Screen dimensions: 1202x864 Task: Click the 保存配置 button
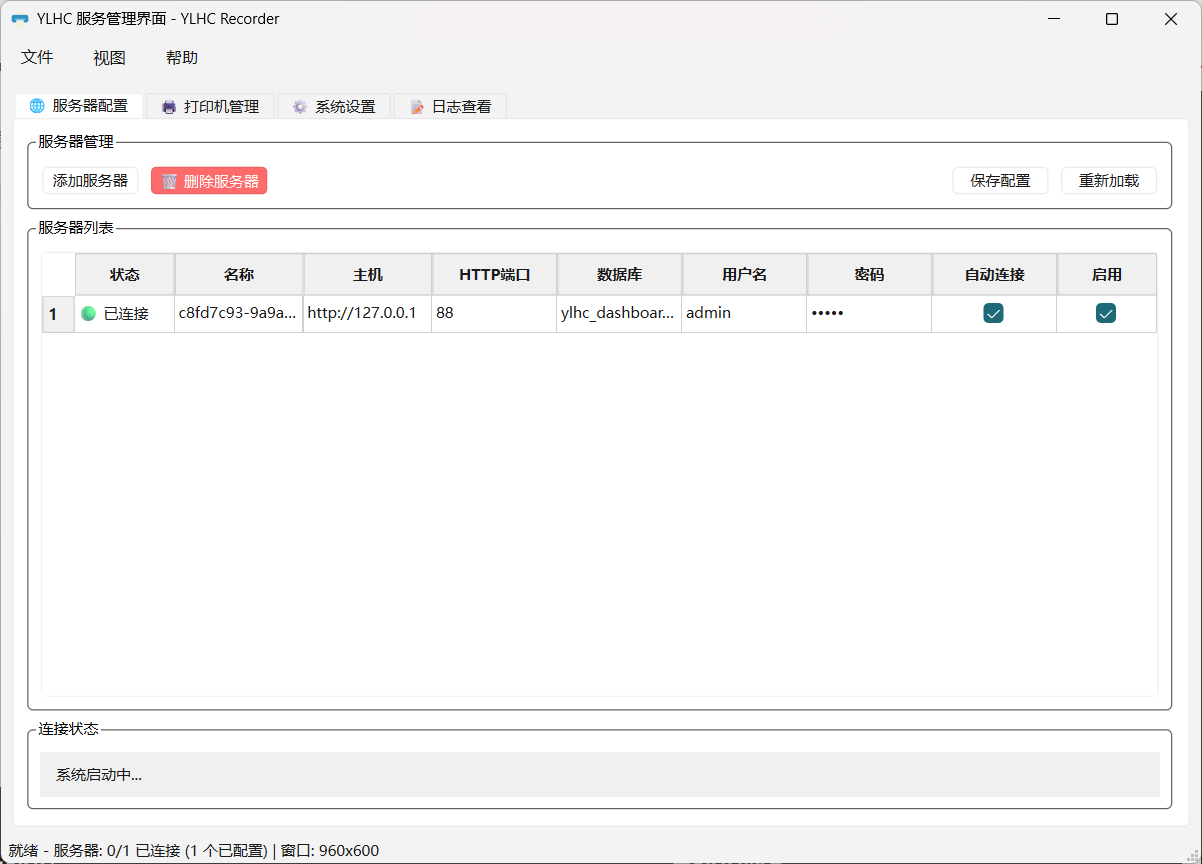(1000, 181)
